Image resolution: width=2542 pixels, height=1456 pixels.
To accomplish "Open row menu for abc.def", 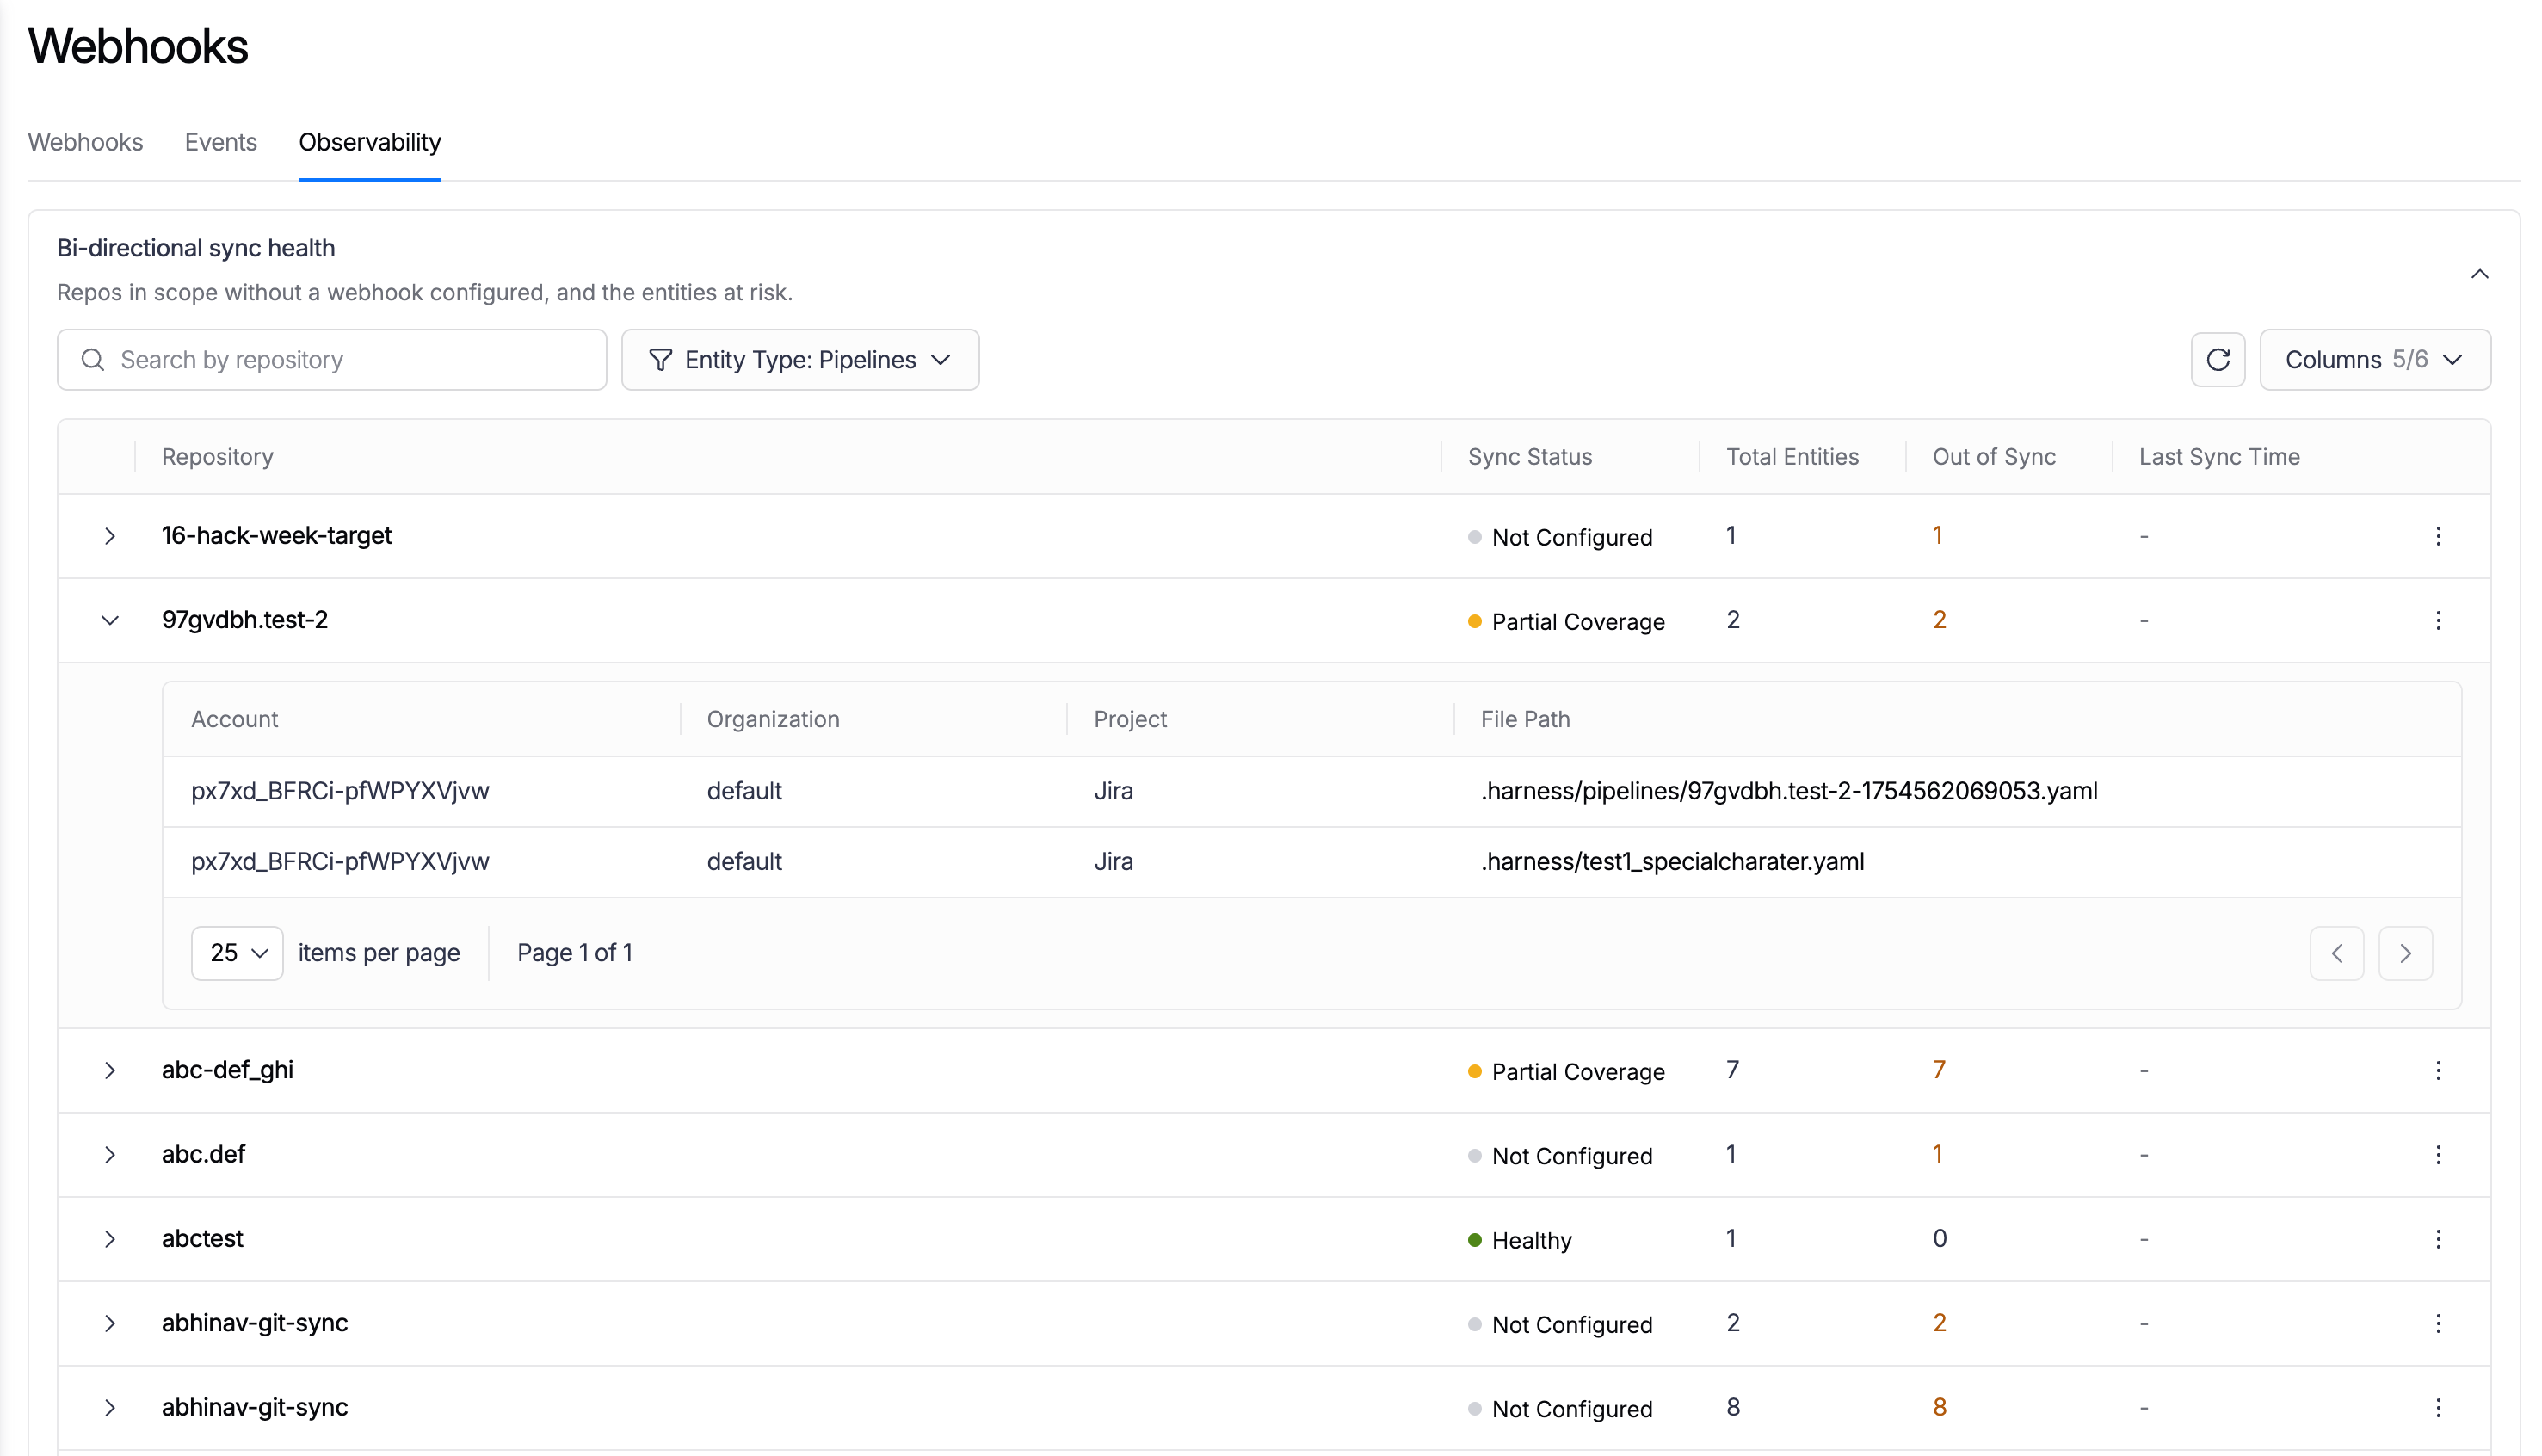I will tap(2438, 1154).
